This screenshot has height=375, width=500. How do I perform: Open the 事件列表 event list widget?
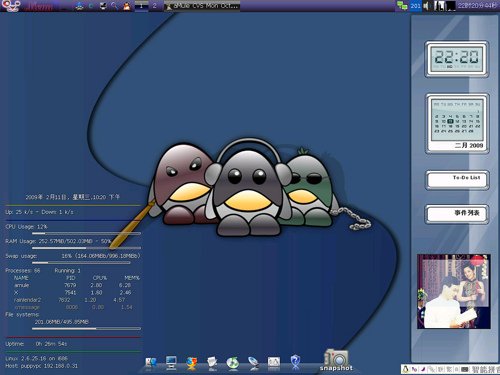pyautogui.click(x=457, y=214)
